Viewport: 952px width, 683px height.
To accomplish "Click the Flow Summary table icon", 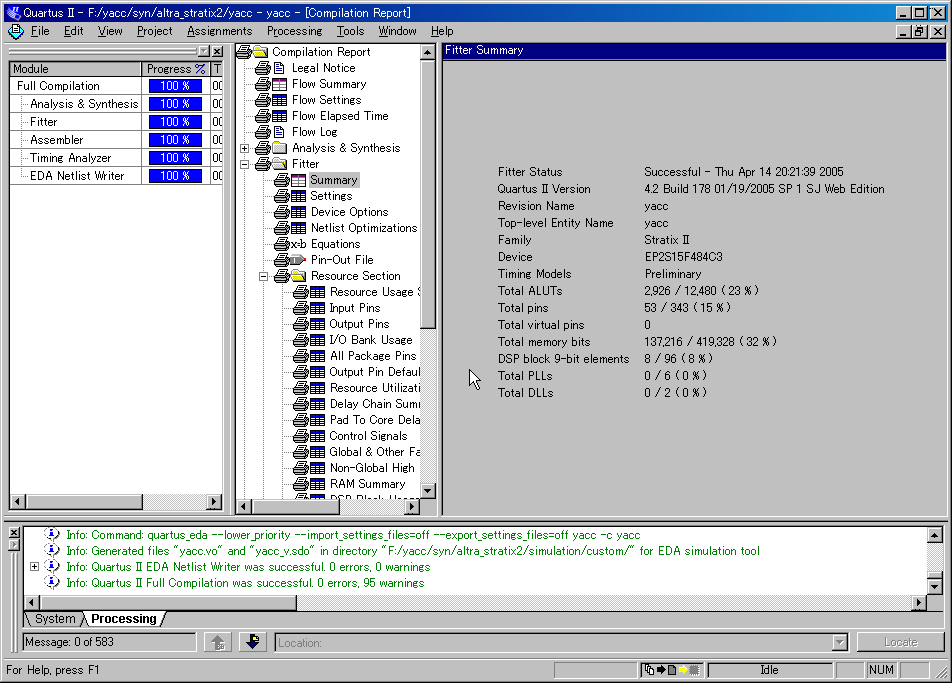I will point(279,84).
